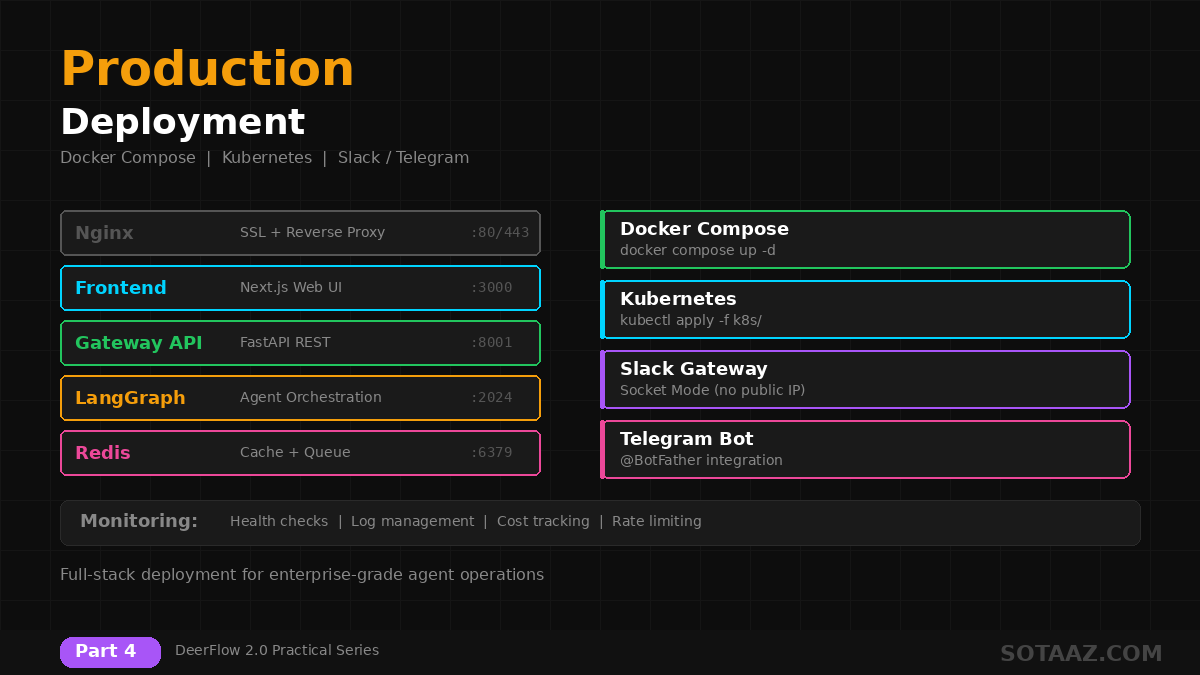Click 'Slack / Telegram' in the subtitle
Image resolution: width=1200 pixels, height=675 pixels.
pos(403,157)
